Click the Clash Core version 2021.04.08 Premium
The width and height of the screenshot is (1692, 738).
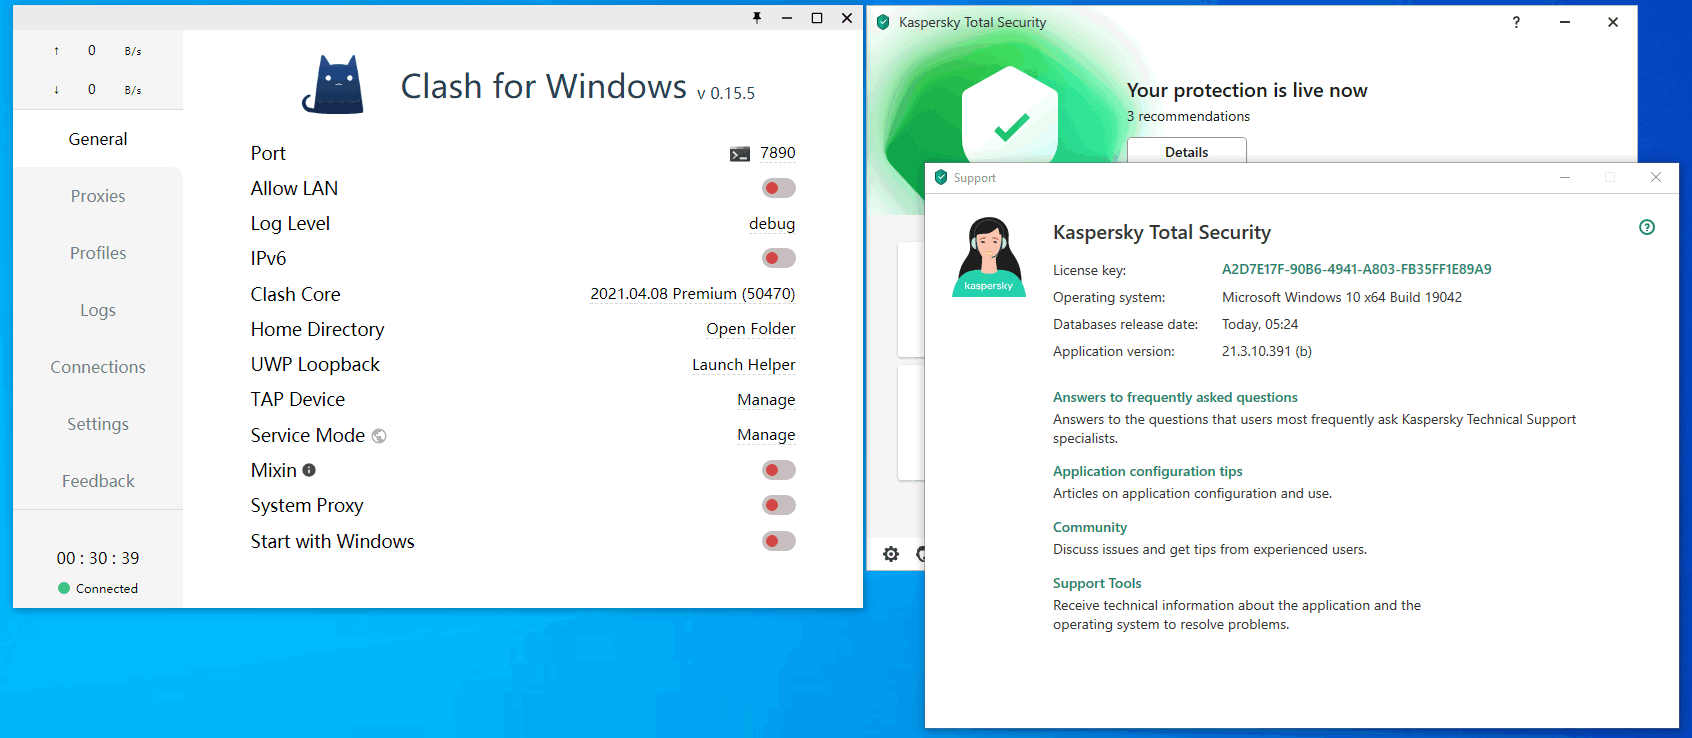tap(693, 294)
